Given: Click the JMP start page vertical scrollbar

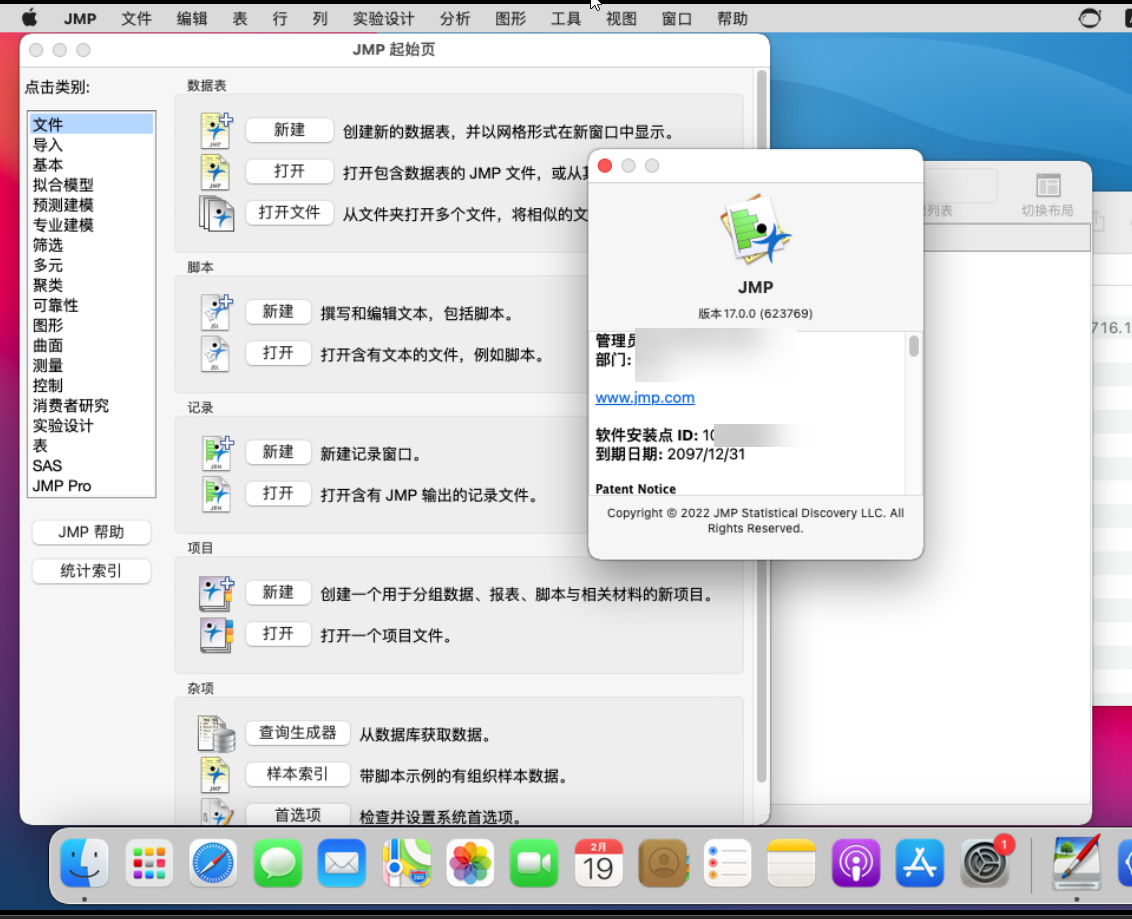Looking at the screenshot, I should pyautogui.click(x=761, y=426).
